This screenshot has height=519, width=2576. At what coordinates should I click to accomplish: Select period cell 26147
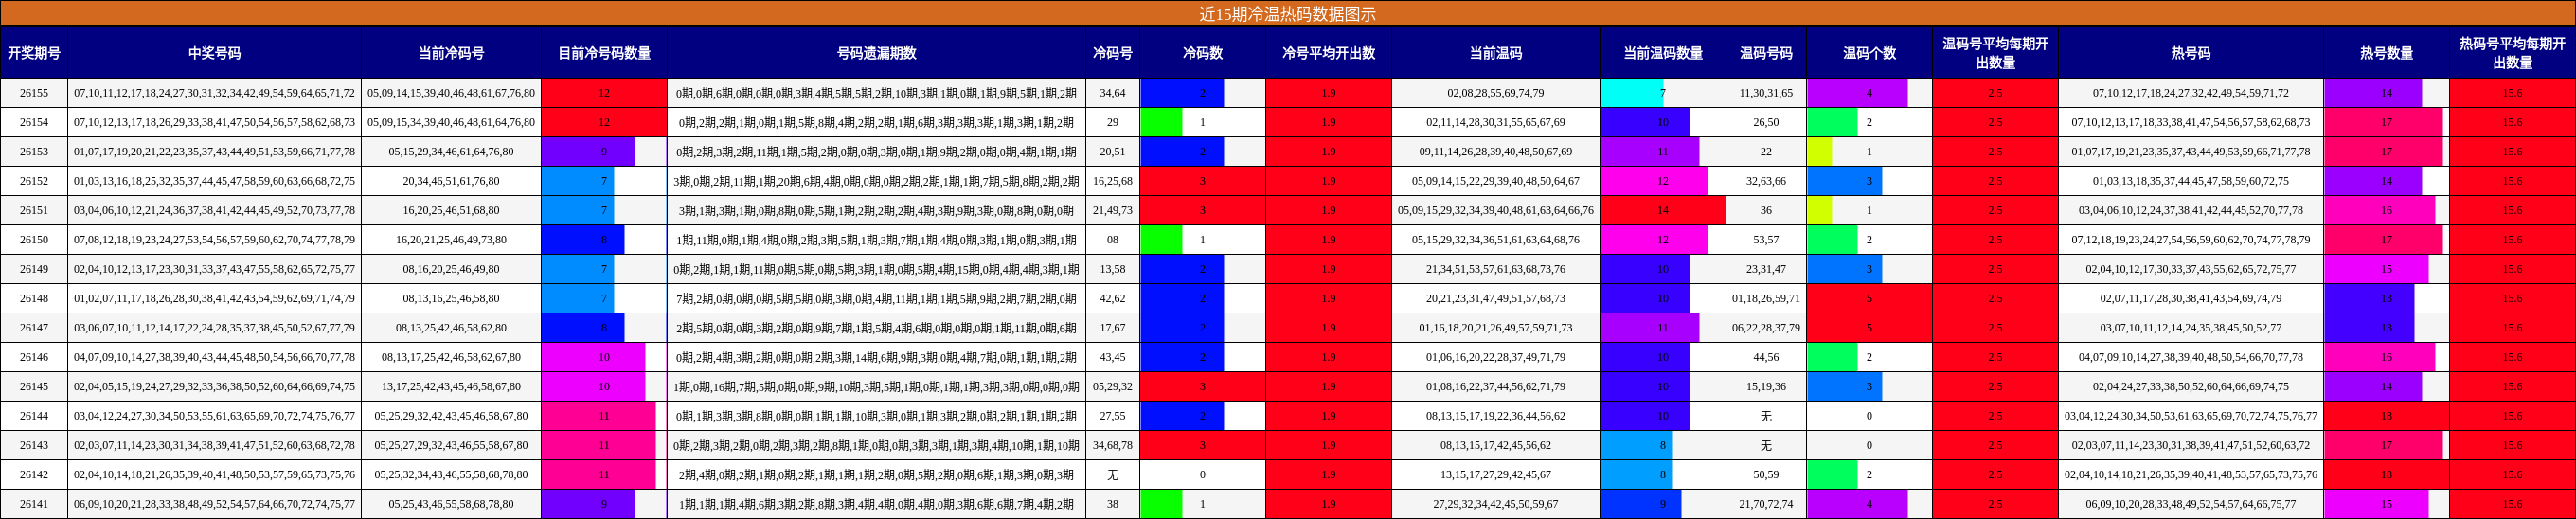(x=34, y=328)
